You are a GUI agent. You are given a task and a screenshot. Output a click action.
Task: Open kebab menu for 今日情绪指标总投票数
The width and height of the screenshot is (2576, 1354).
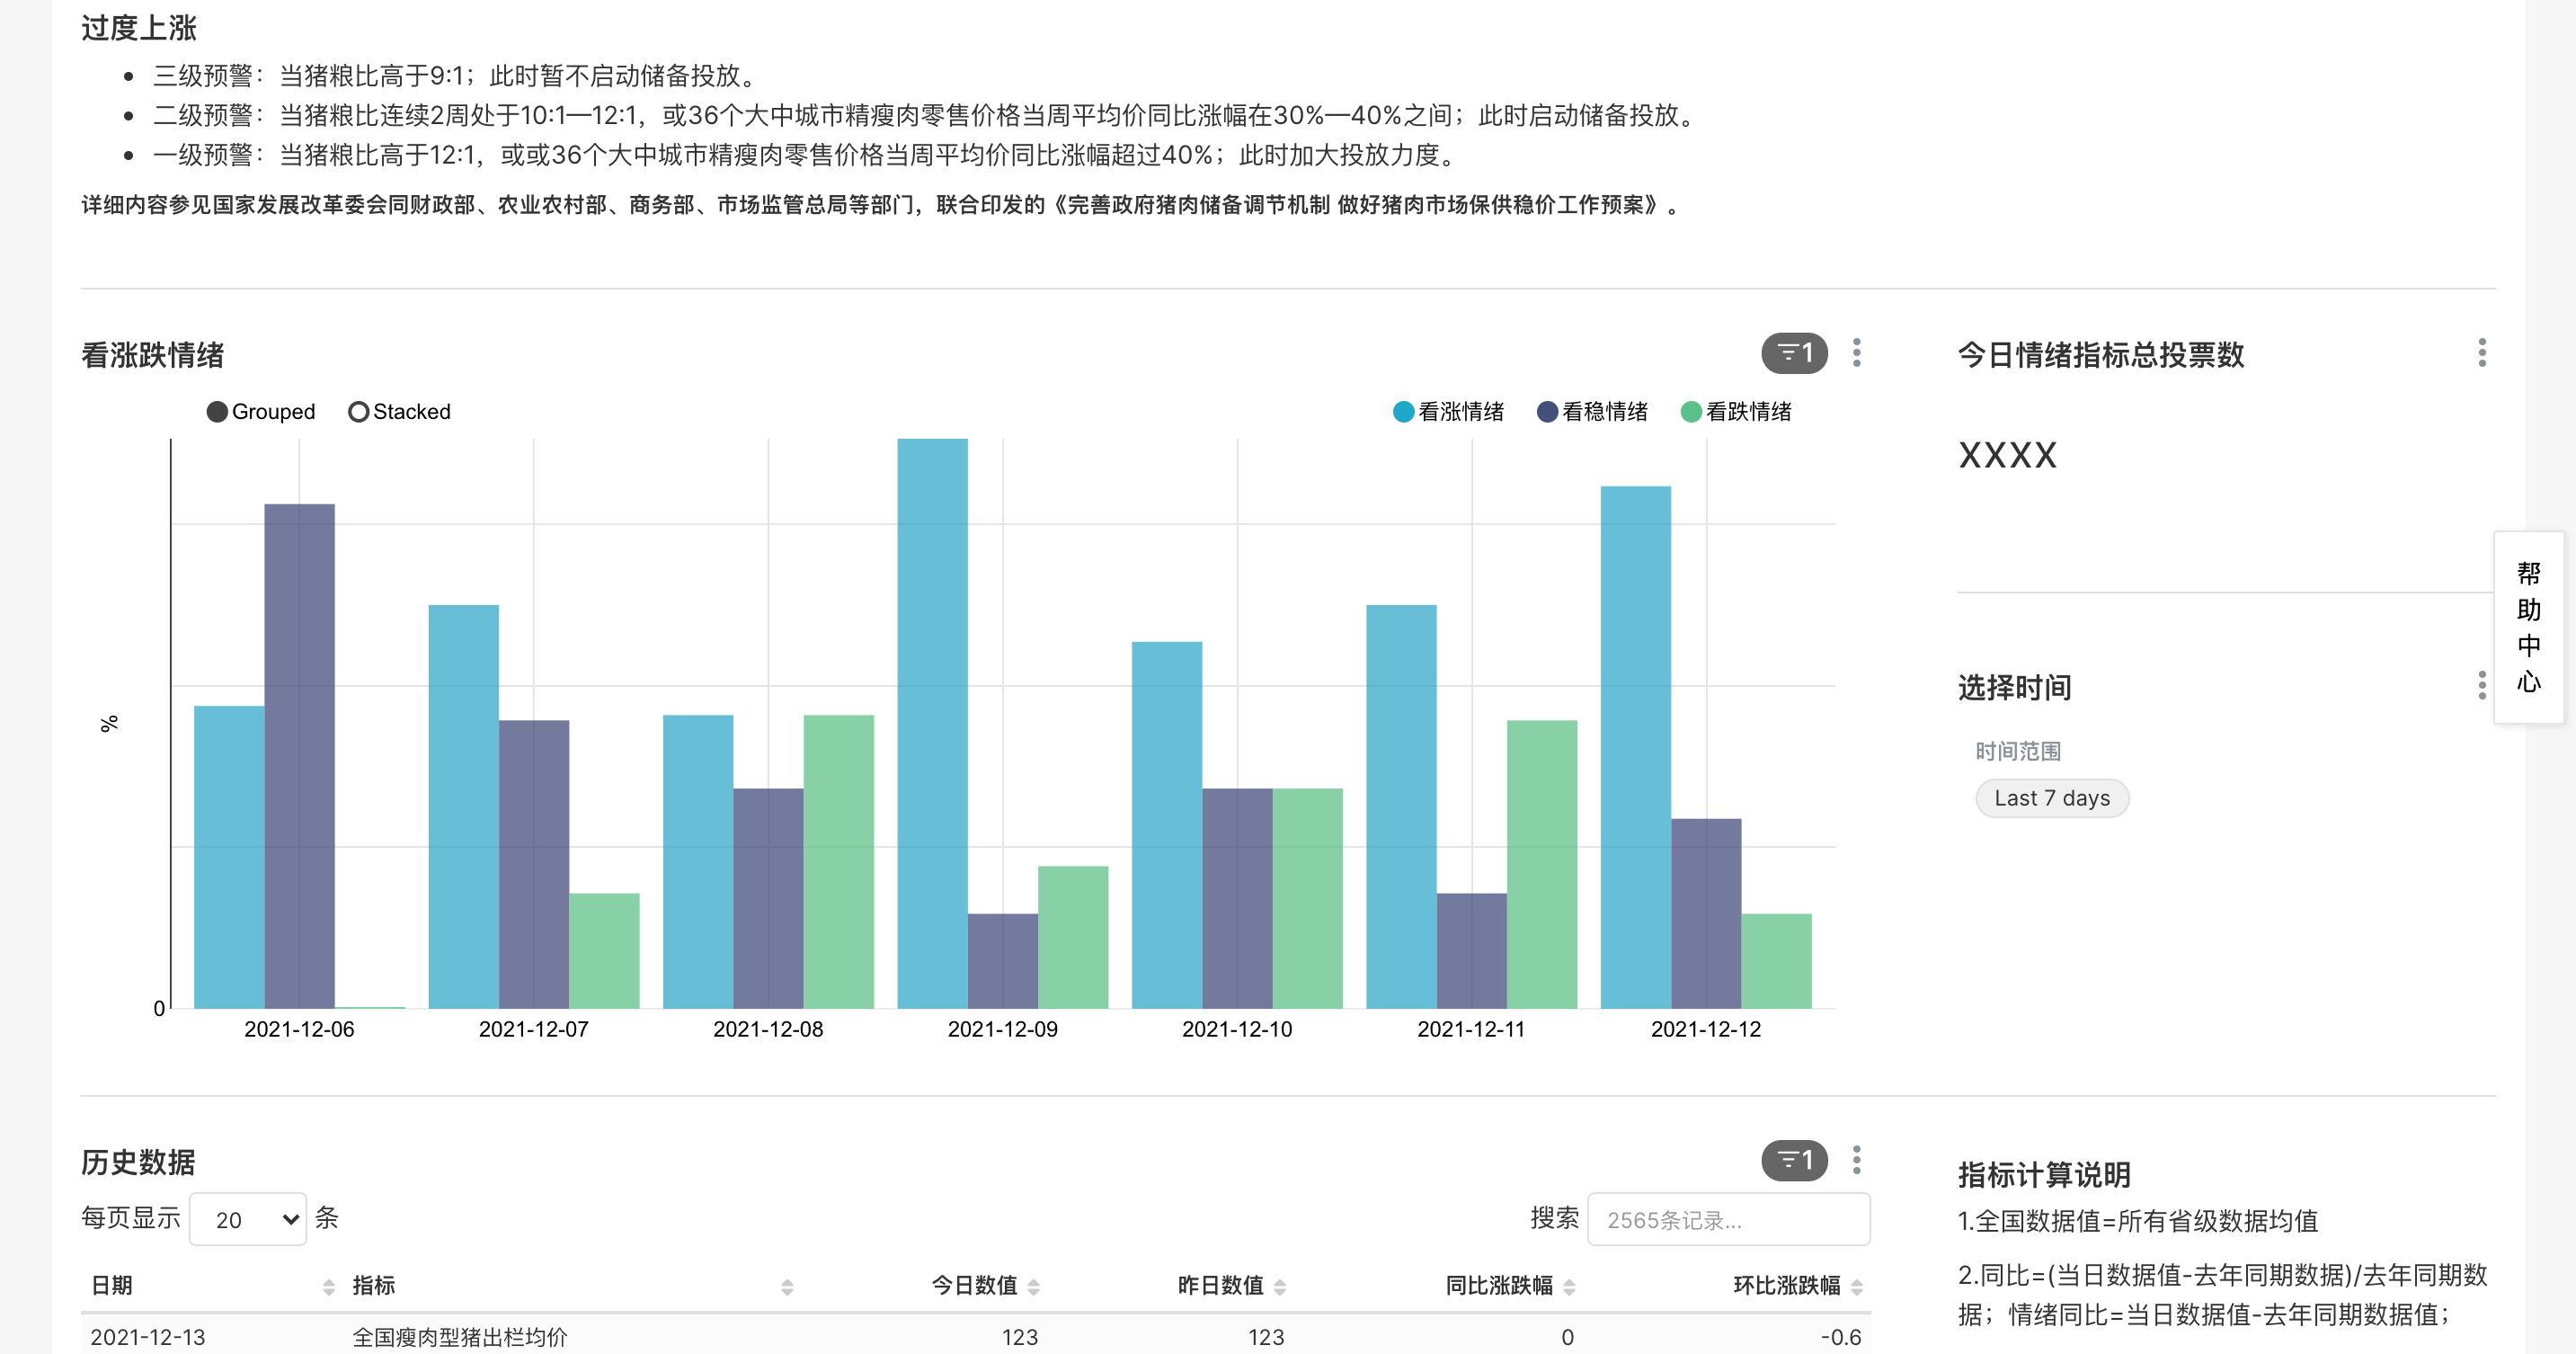point(2482,353)
